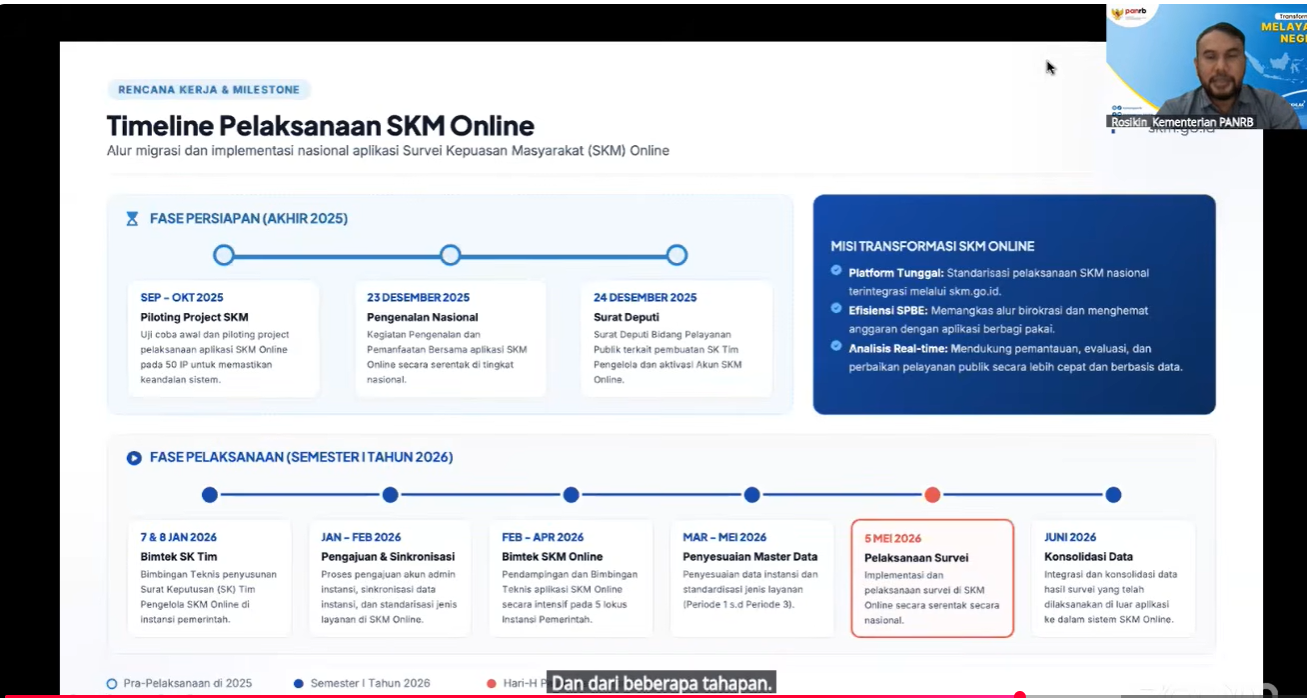Click the checkmark icon next to Platform Tunggal
The image size is (1307, 698).
pyautogui.click(x=836, y=270)
